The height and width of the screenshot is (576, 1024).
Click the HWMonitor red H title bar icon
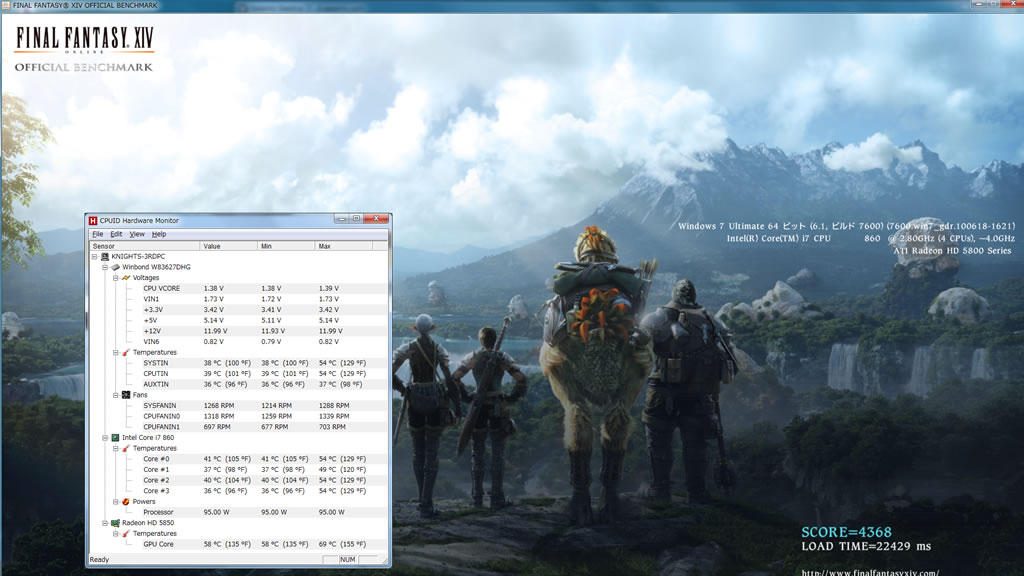pyautogui.click(x=93, y=221)
